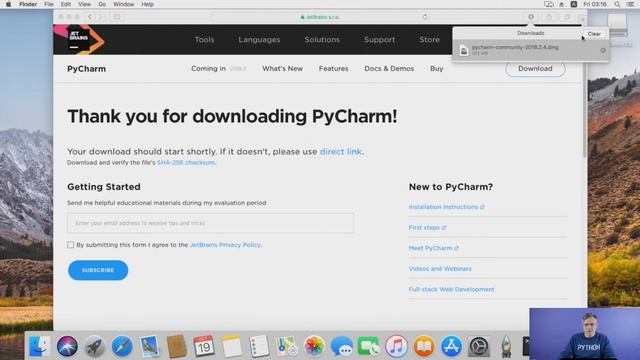Open the Support menu
Image resolution: width=640 pixels, height=360 pixels.
pos(380,40)
